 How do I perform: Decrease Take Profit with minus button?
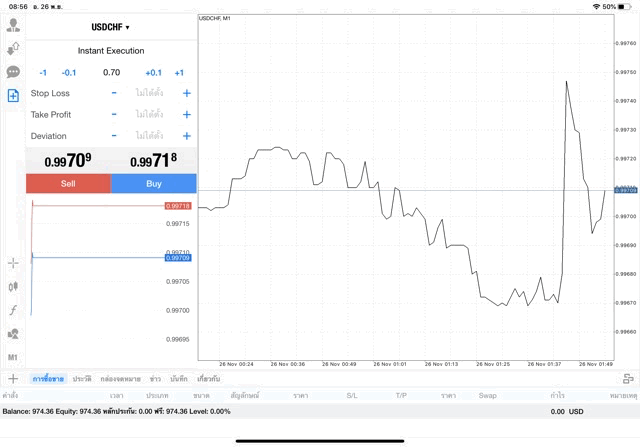click(114, 114)
